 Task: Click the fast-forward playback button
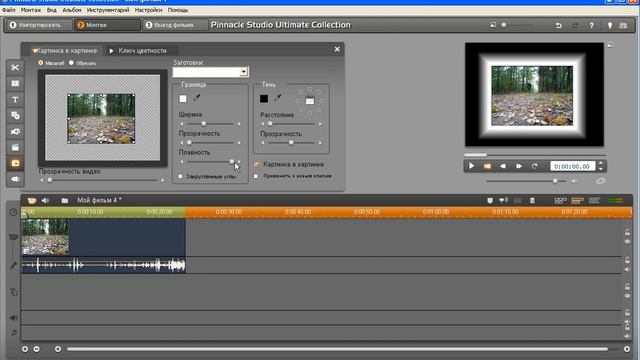coord(519,166)
